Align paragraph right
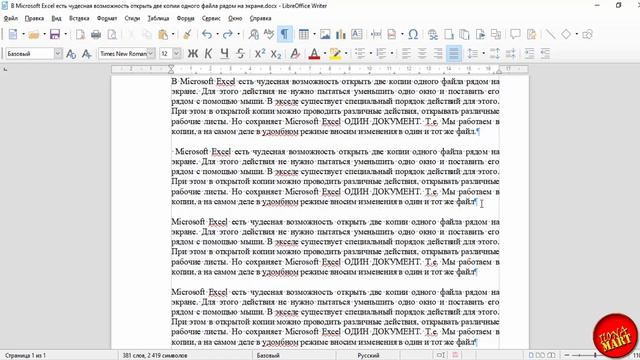The image size is (640, 360). (438, 53)
